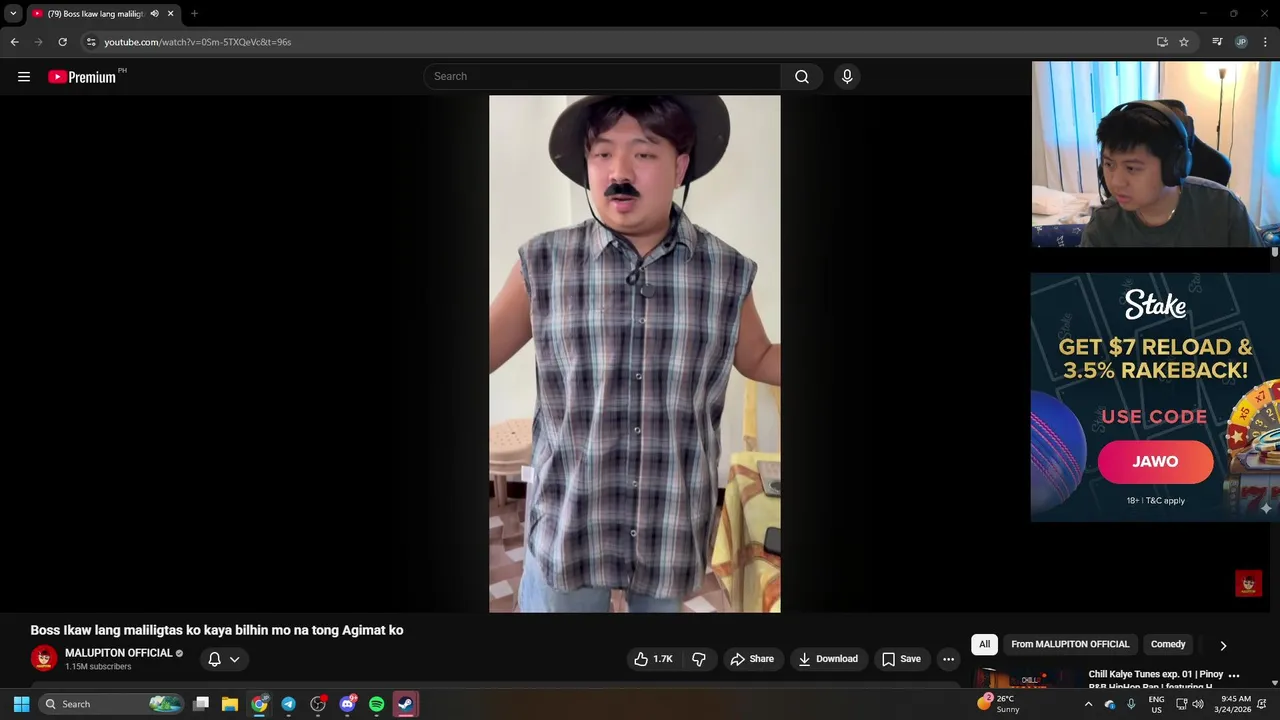Screen dimensions: 1280x720
Task: Open more actions ellipsis under video
Action: pyautogui.click(x=948, y=659)
